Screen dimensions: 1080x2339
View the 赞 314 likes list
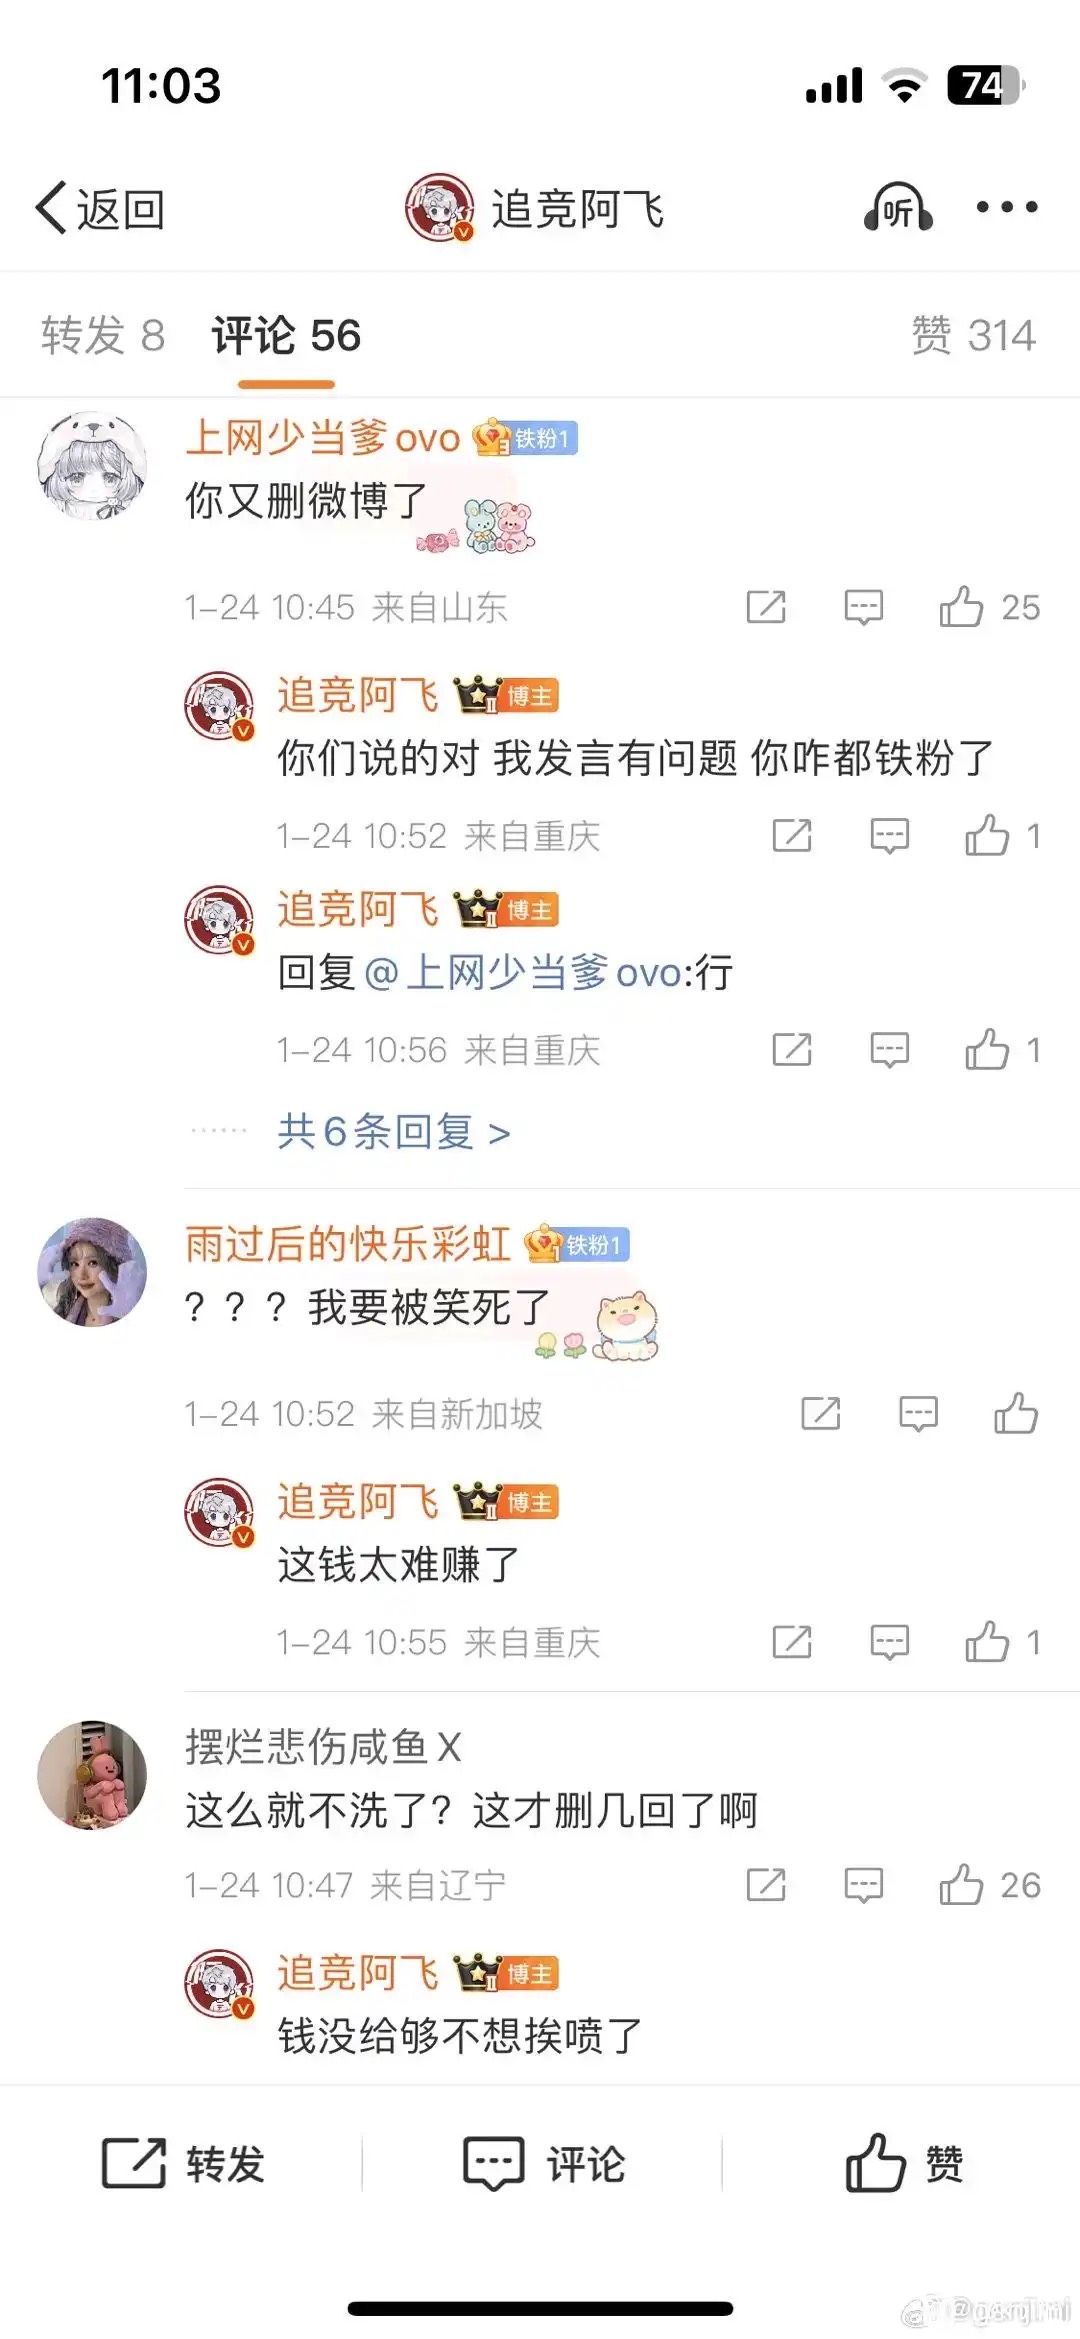point(973,335)
